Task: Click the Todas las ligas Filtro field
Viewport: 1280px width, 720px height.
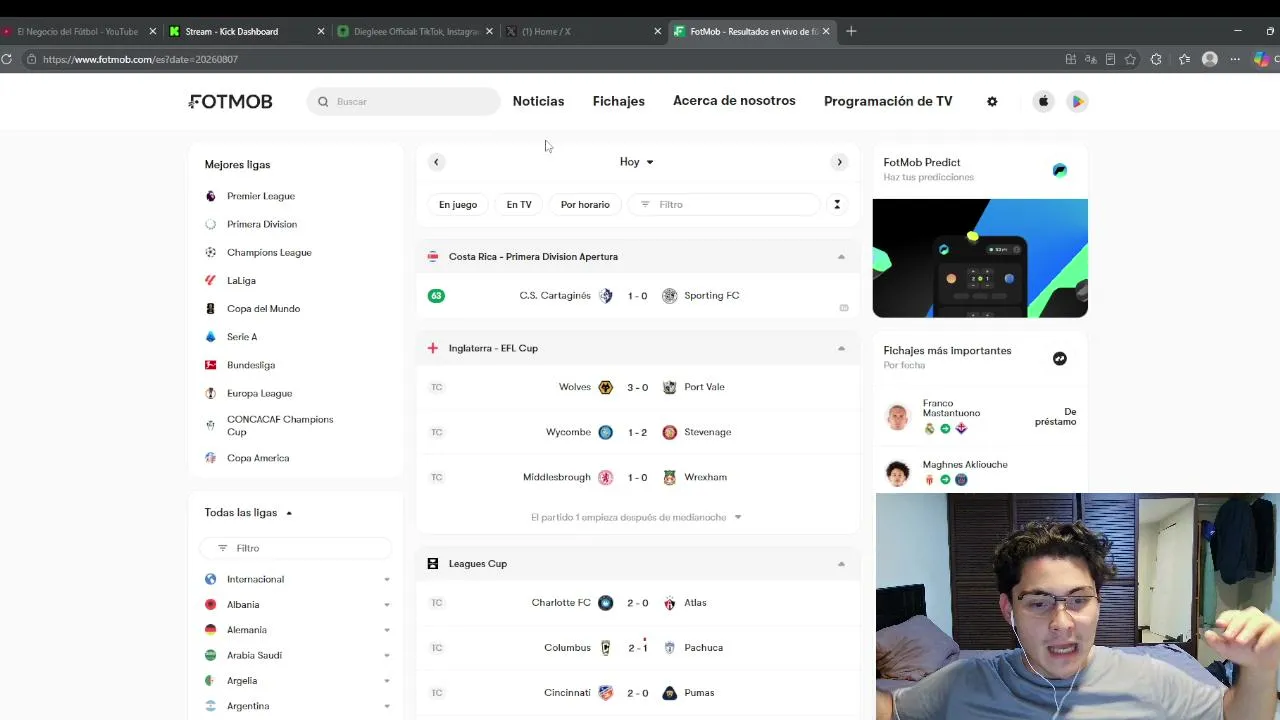Action: point(296,548)
